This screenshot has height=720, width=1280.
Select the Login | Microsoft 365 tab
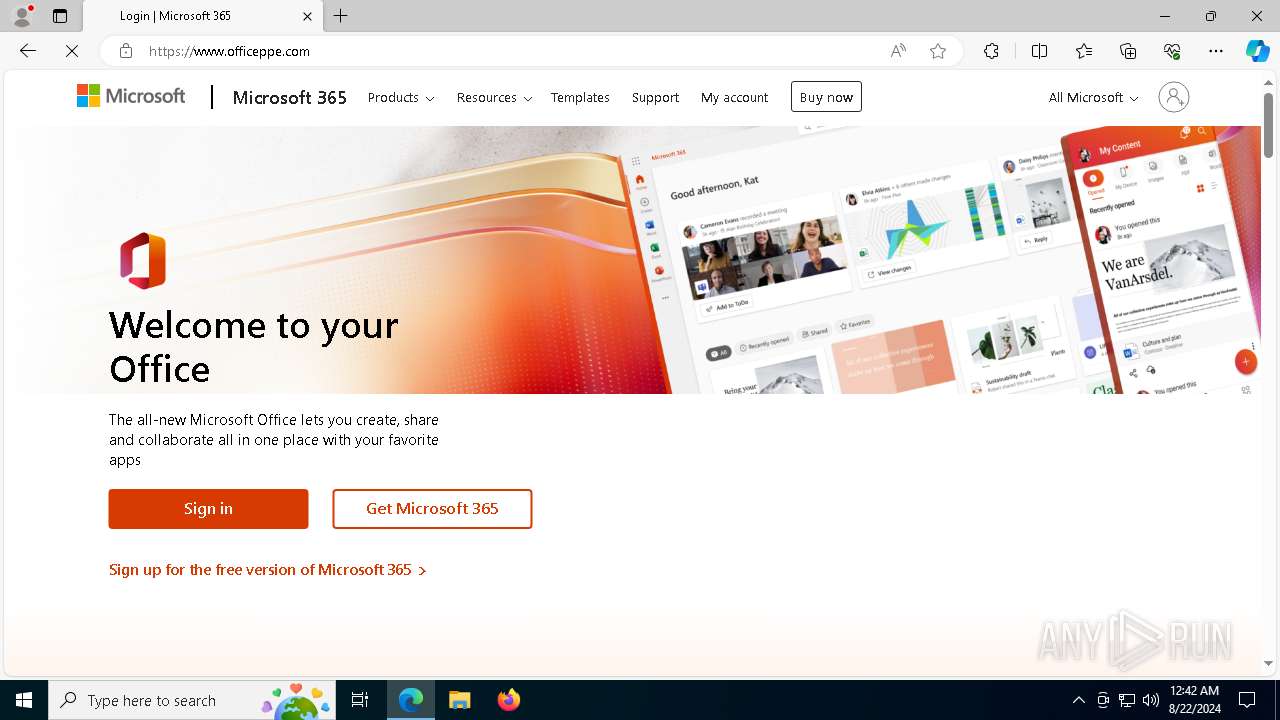click(203, 16)
